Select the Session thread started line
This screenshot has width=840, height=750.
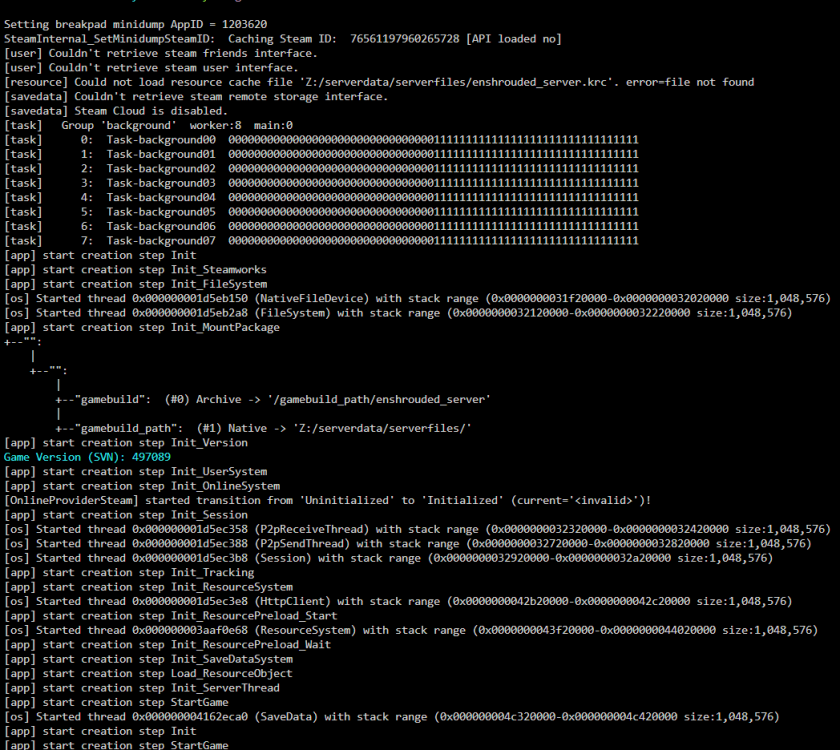point(388,558)
